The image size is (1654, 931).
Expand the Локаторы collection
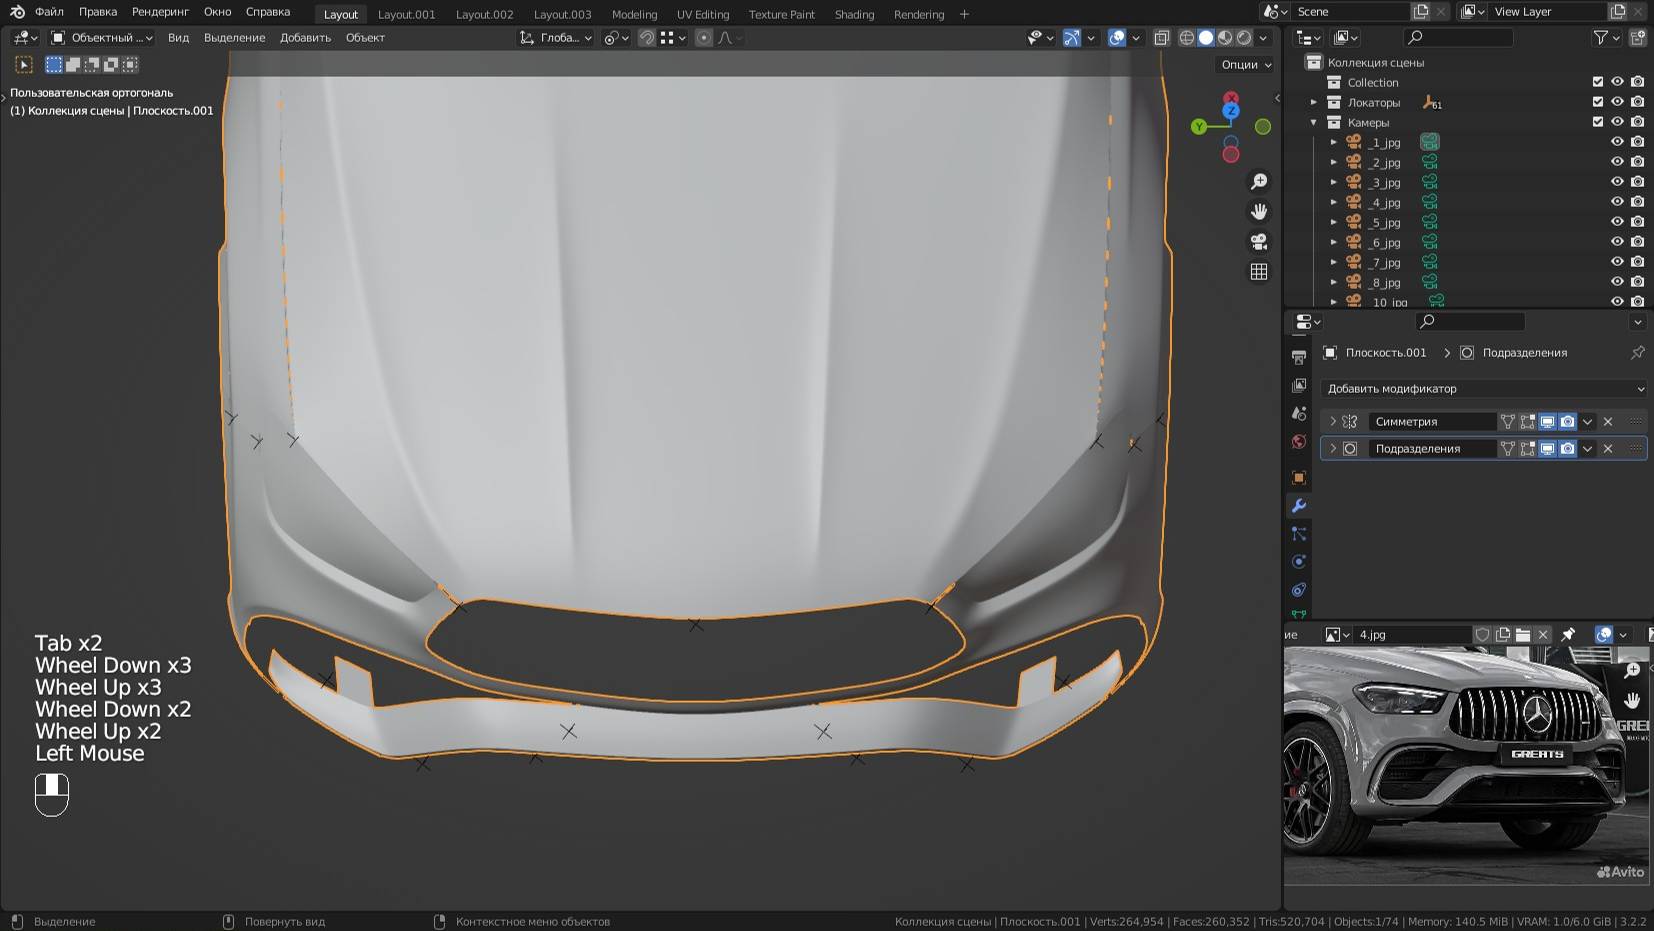point(1314,102)
